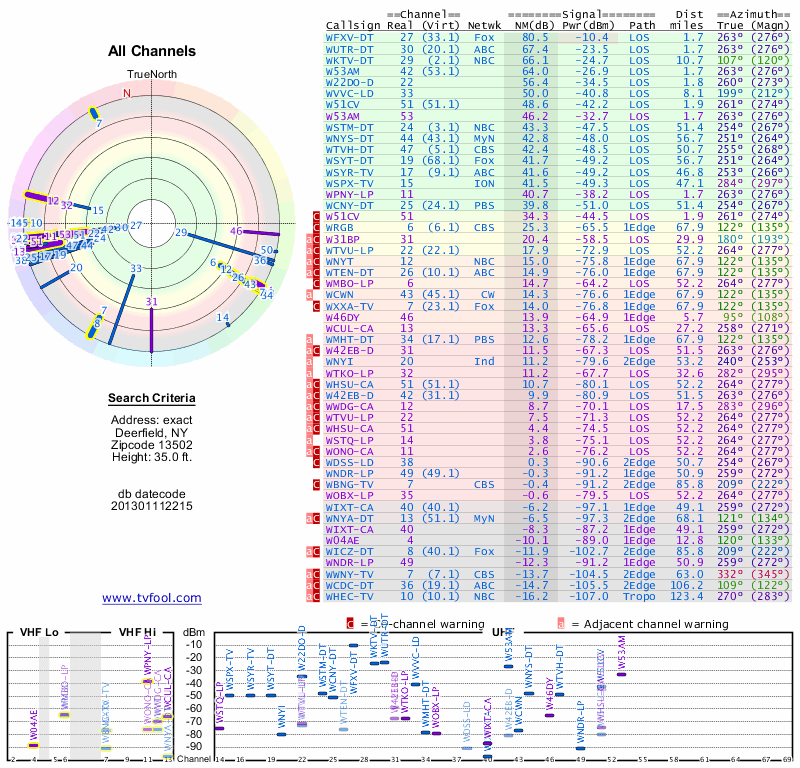The height and width of the screenshot is (768, 800).
Task: Select the W53AM bar in UHF spectrum chart
Action: 622,673
